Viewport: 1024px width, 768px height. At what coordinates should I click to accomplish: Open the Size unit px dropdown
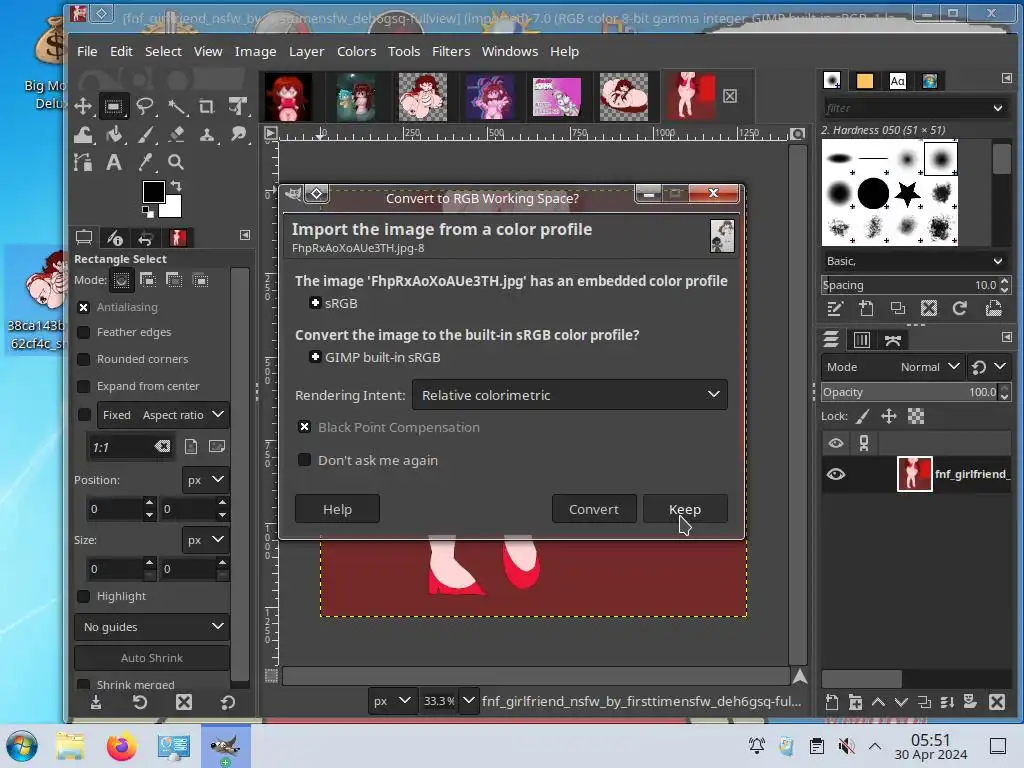click(205, 540)
